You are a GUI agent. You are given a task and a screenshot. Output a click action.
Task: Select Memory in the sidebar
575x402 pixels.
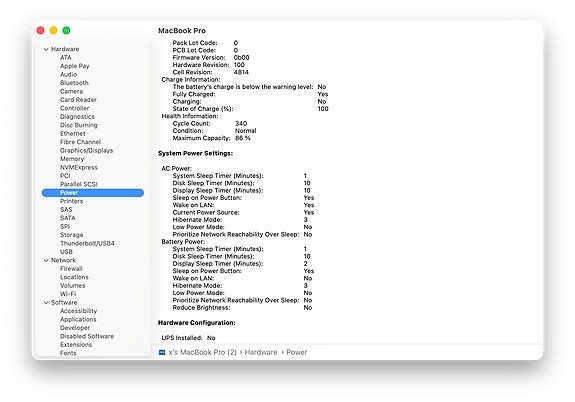pos(72,159)
